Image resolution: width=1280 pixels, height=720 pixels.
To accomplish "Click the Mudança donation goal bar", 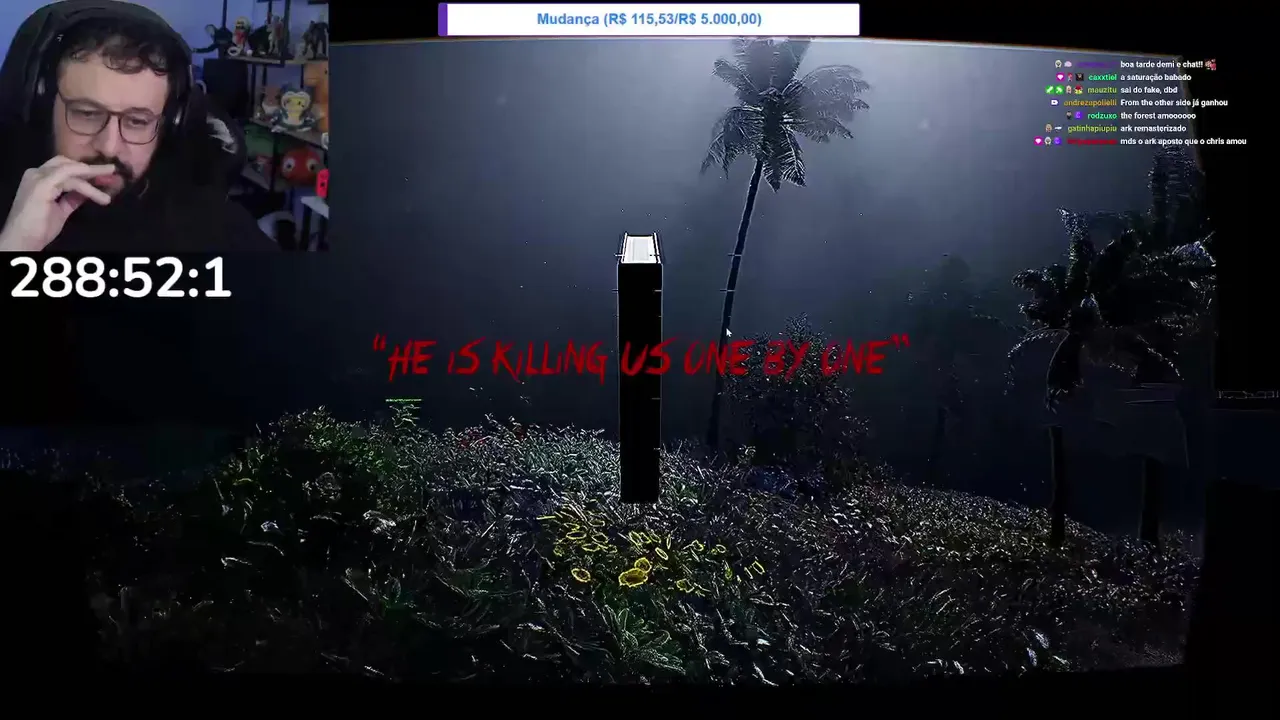I will [648, 19].
